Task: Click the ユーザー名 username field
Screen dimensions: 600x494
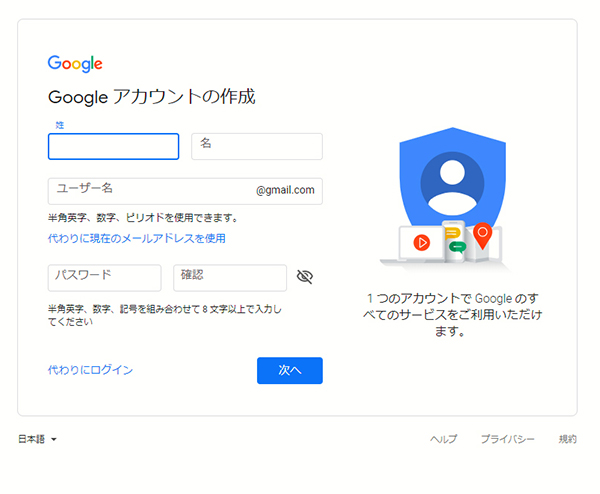Action: 185,191
